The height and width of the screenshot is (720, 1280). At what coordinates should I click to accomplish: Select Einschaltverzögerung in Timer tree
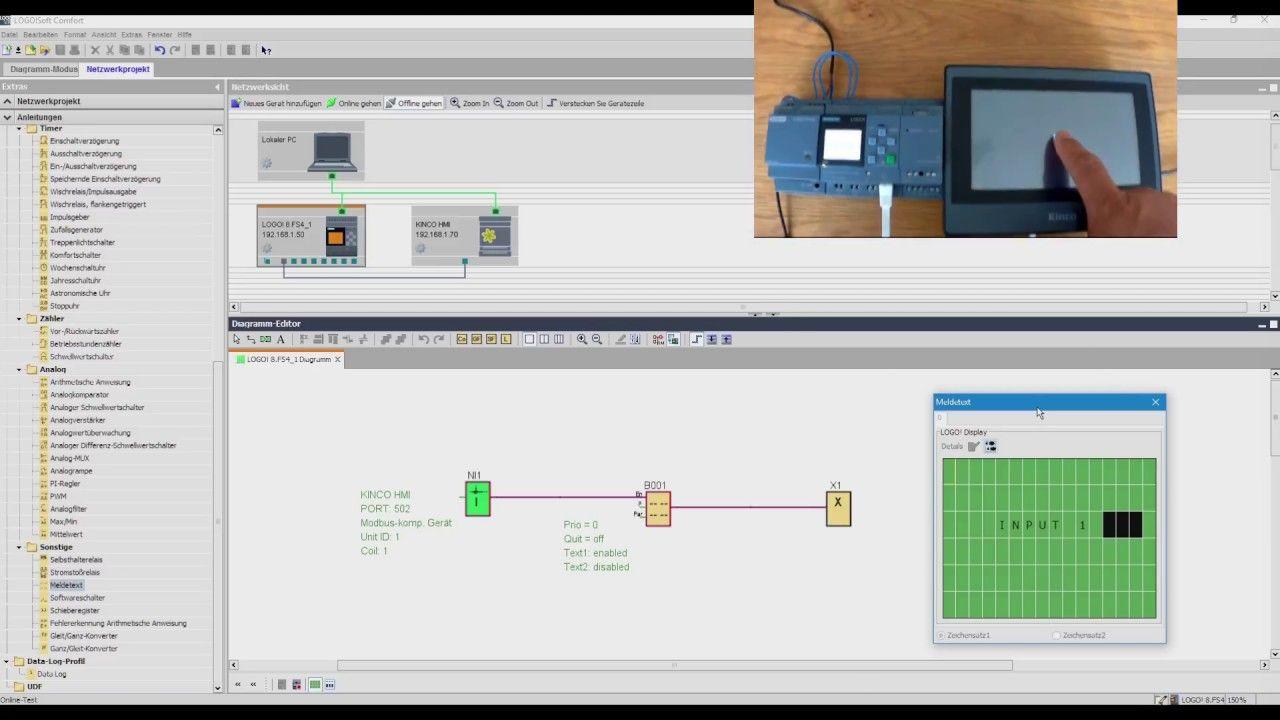[x=84, y=141]
